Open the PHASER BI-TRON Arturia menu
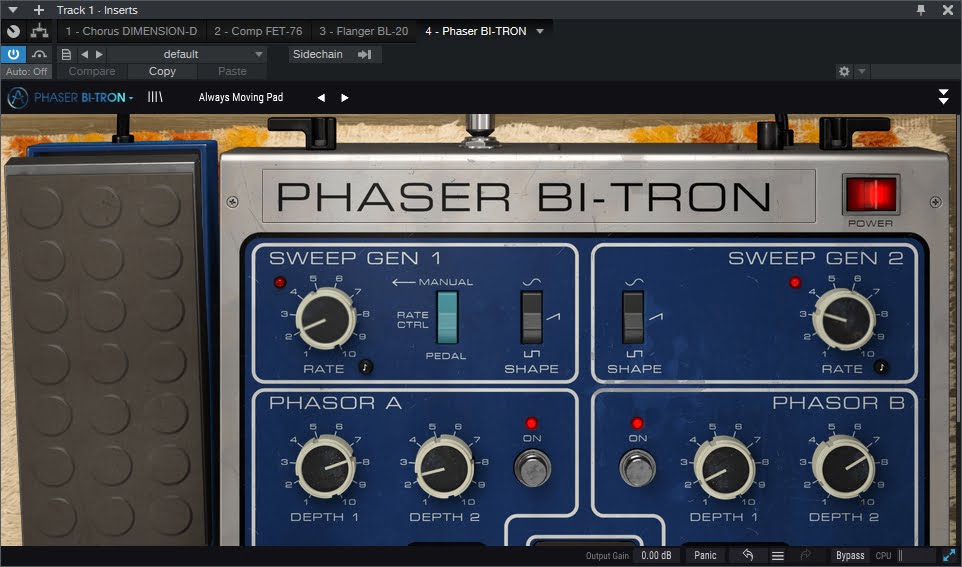 pyautogui.click(x=83, y=97)
